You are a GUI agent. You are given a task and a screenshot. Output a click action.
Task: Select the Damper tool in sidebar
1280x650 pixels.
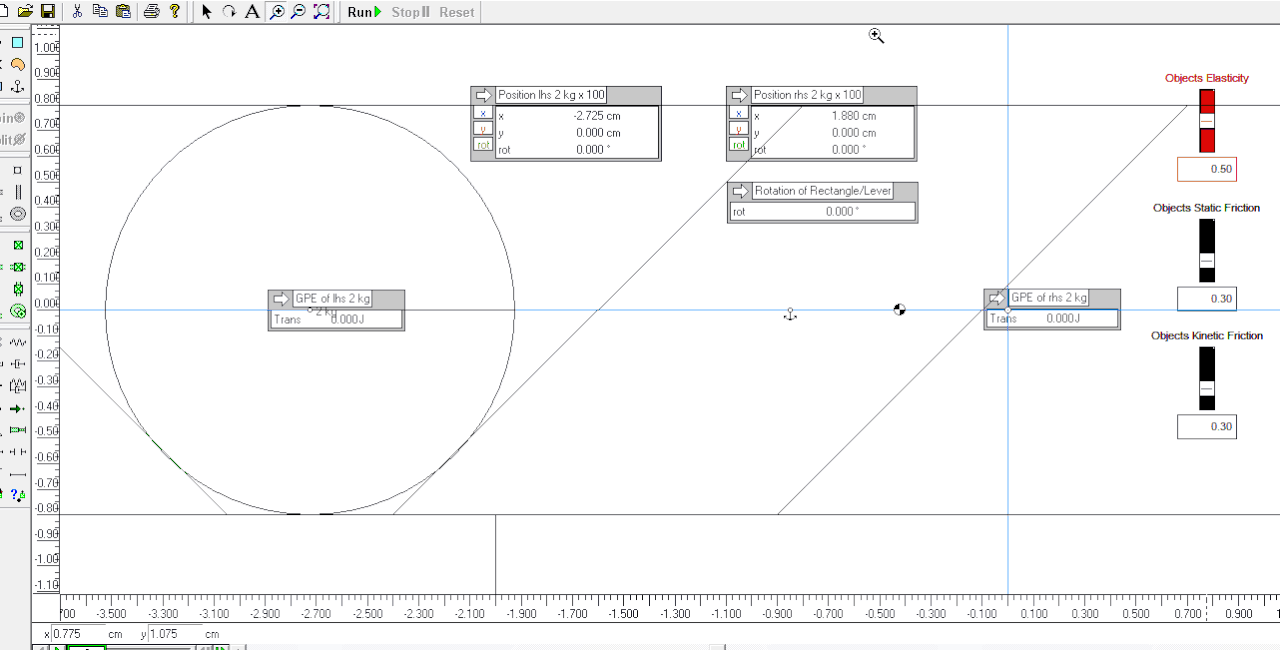[18, 362]
